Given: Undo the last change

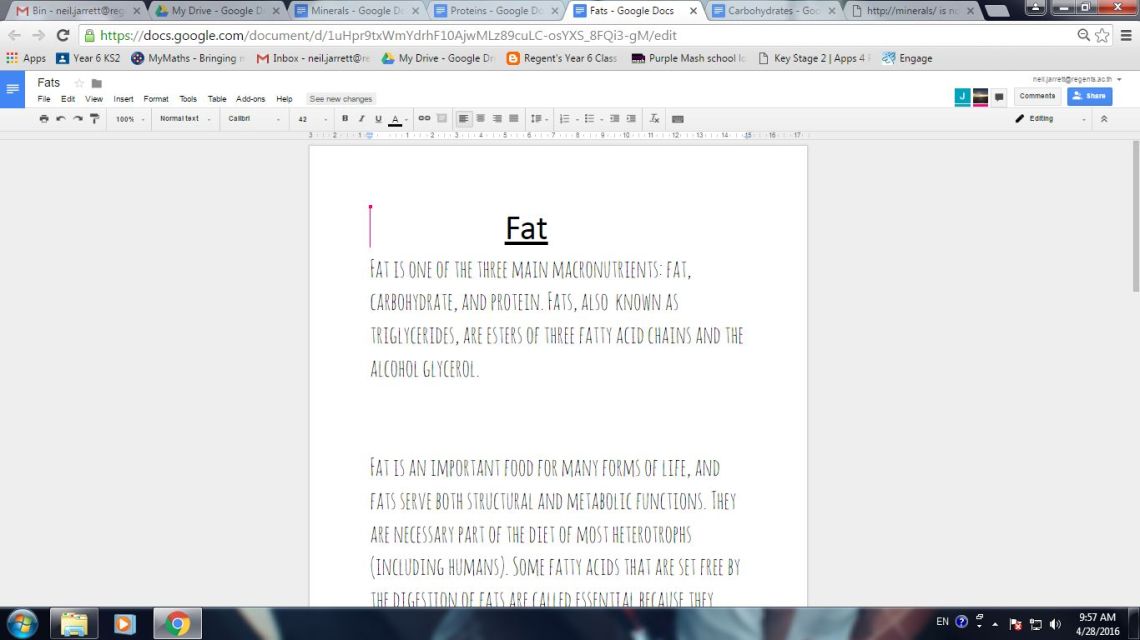Looking at the screenshot, I should pyautogui.click(x=60, y=118).
